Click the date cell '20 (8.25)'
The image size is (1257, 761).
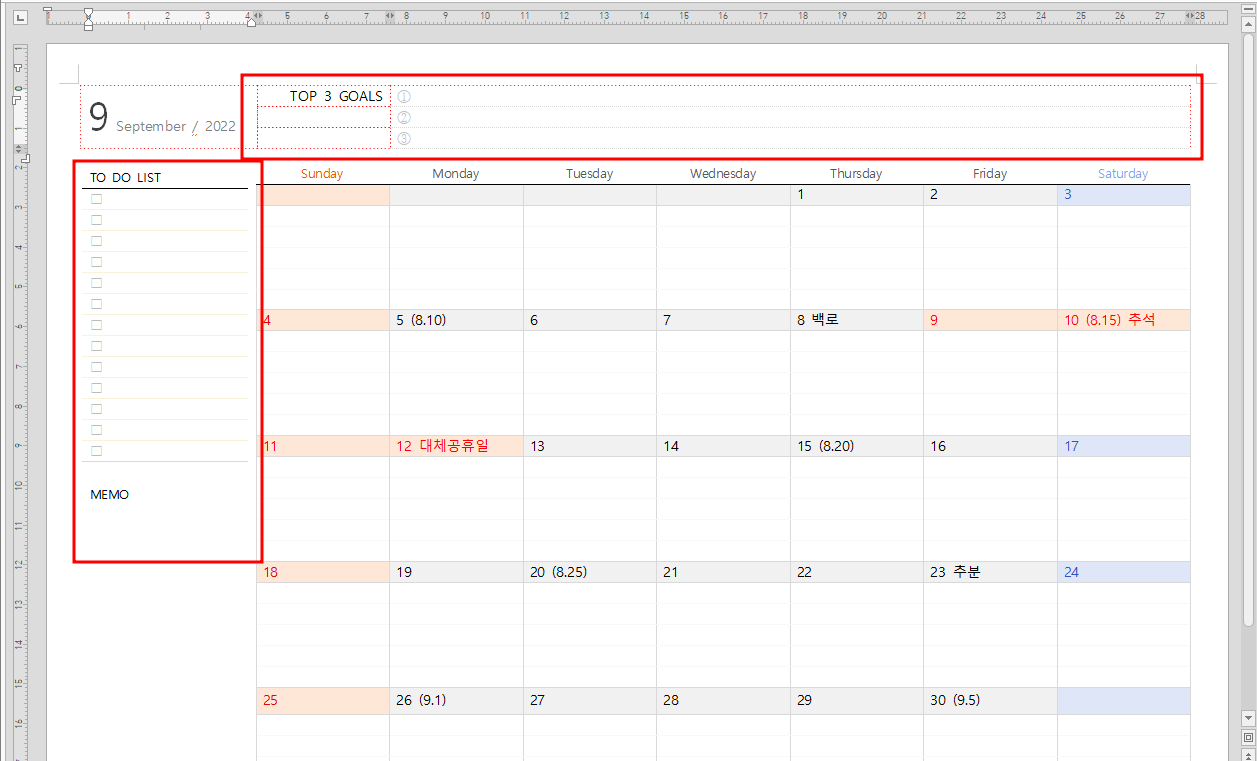click(590, 573)
